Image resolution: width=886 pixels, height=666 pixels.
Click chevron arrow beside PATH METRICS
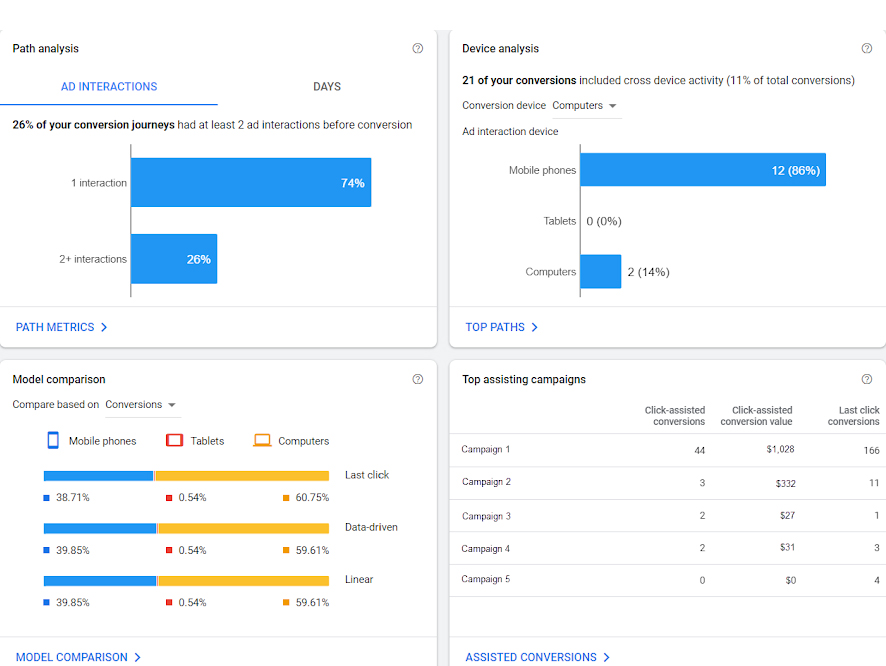pyautogui.click(x=104, y=327)
